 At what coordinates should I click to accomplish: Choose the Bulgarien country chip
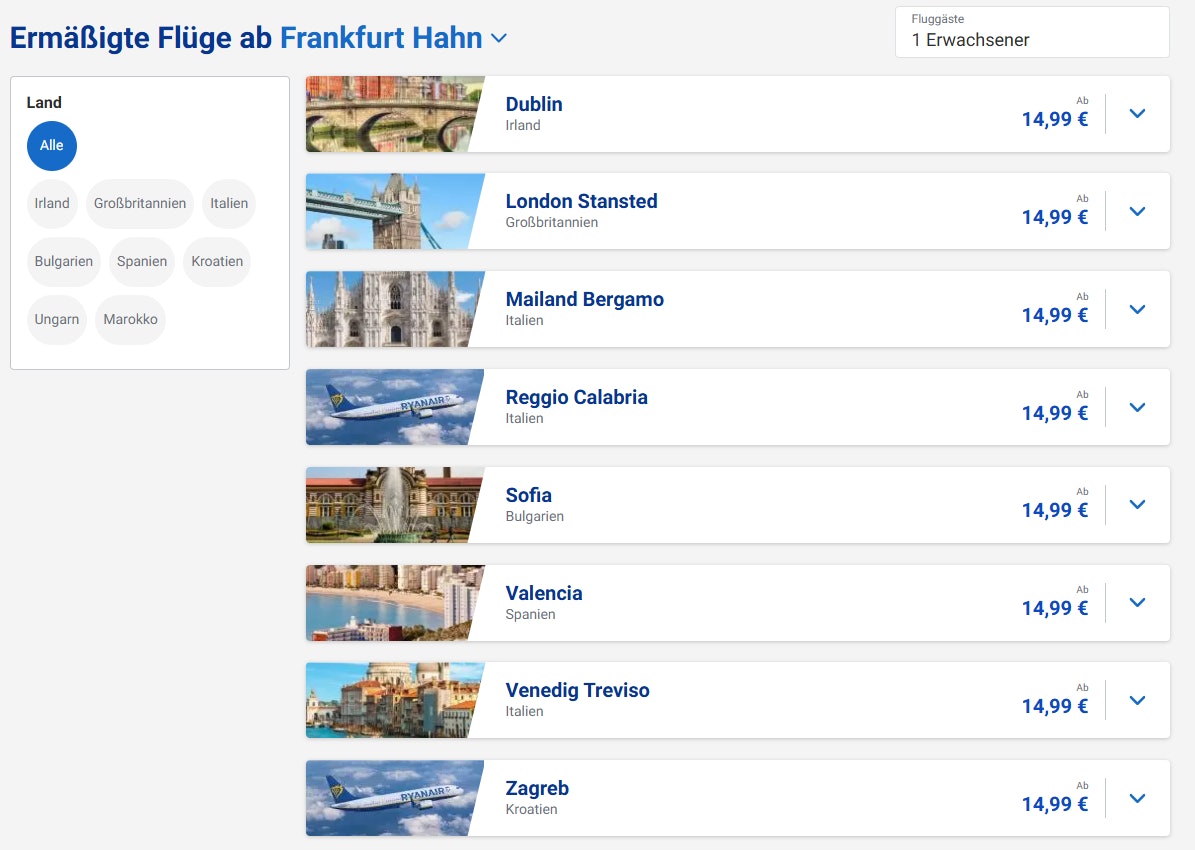point(64,262)
